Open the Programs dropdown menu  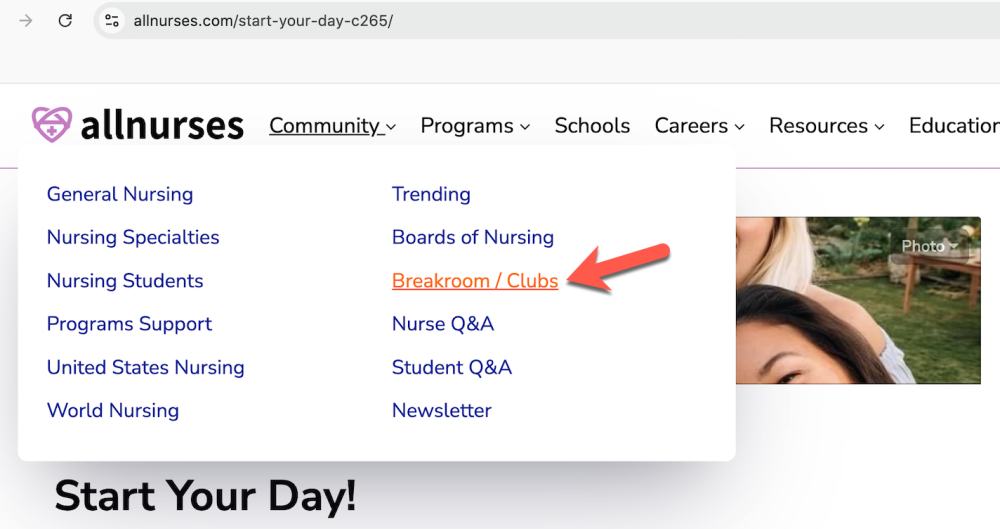474,126
